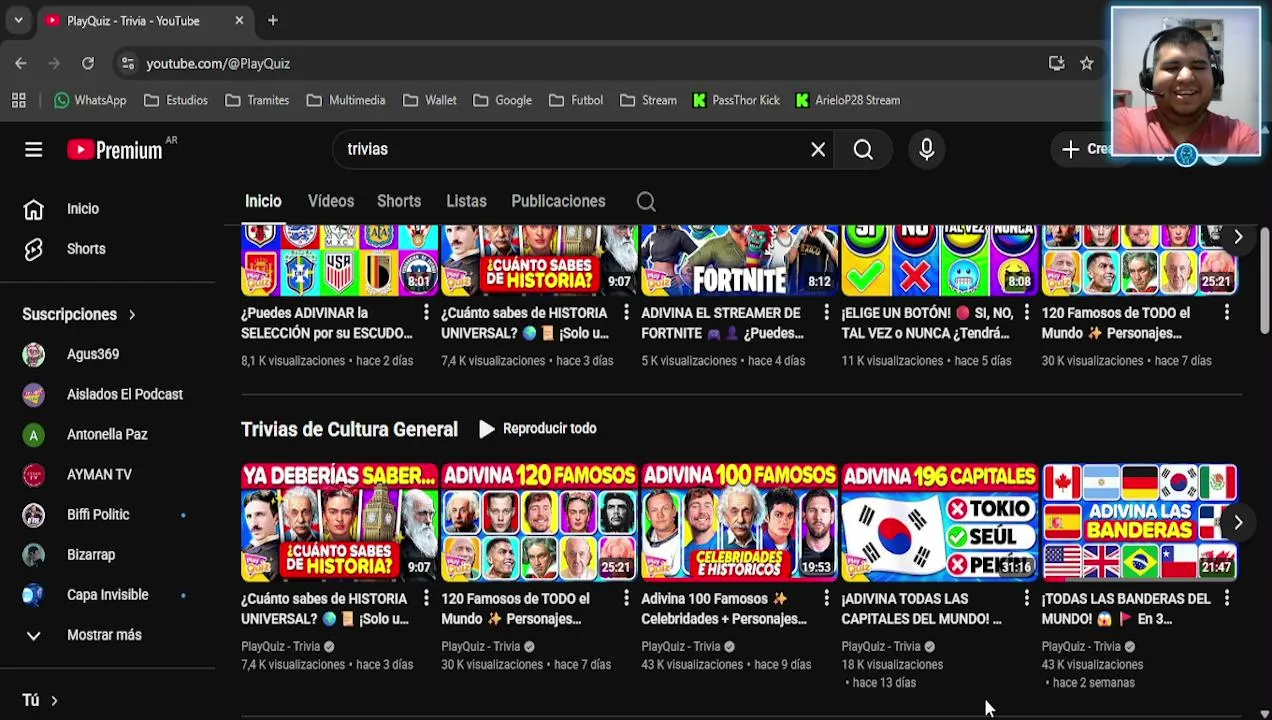Open options for ELIGE UN BOTÓN video
The width and height of the screenshot is (1272, 720).
(x=1026, y=313)
